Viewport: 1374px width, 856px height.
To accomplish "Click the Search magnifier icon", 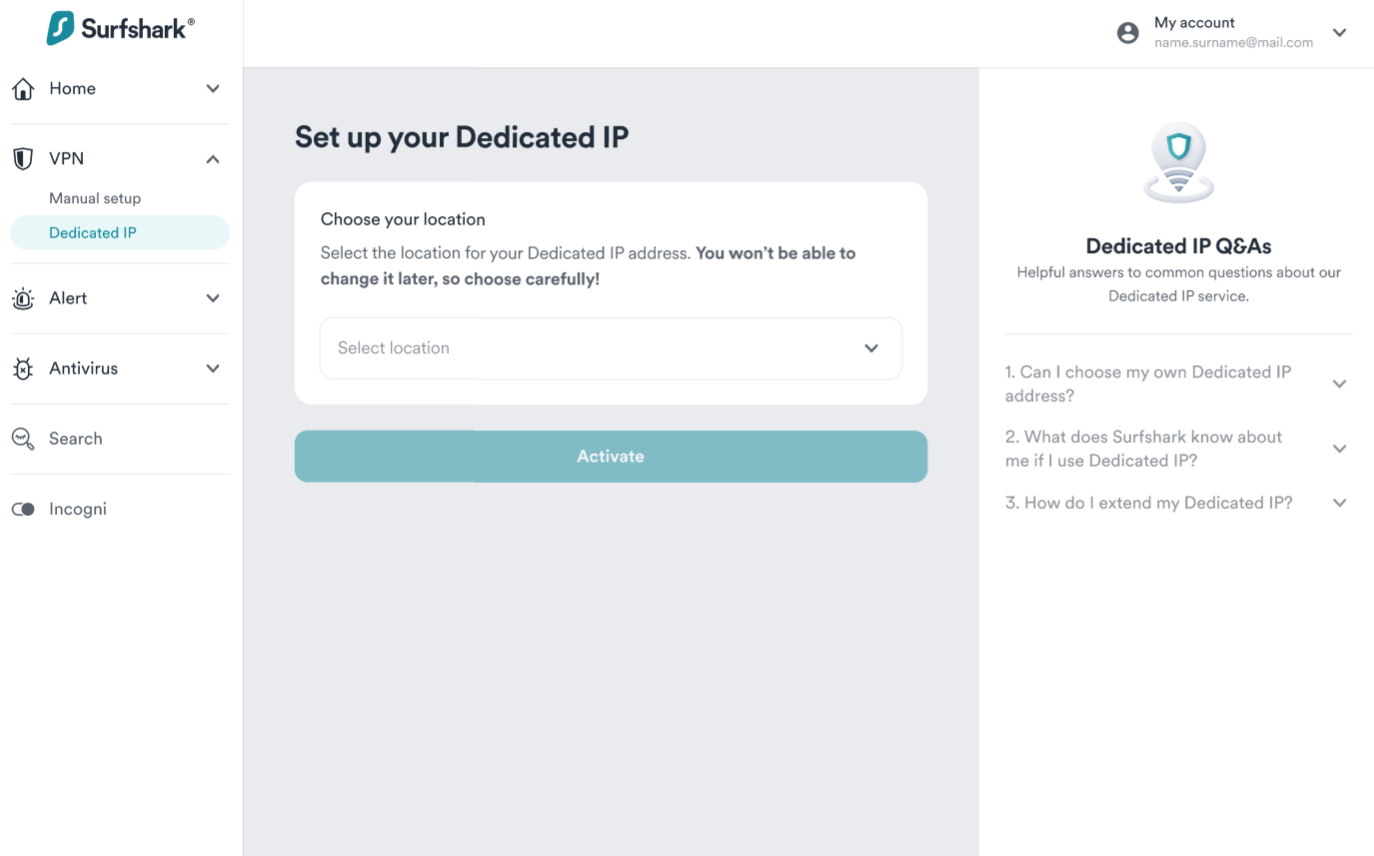I will (23, 438).
